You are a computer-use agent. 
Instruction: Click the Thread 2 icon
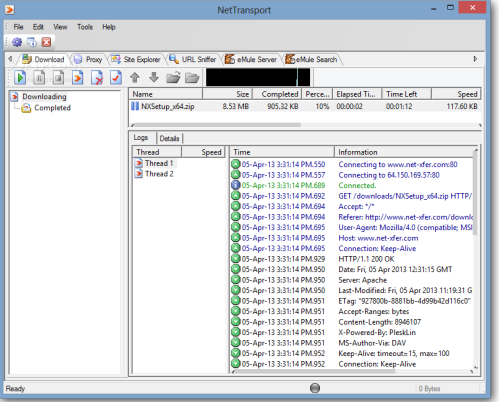click(x=139, y=174)
